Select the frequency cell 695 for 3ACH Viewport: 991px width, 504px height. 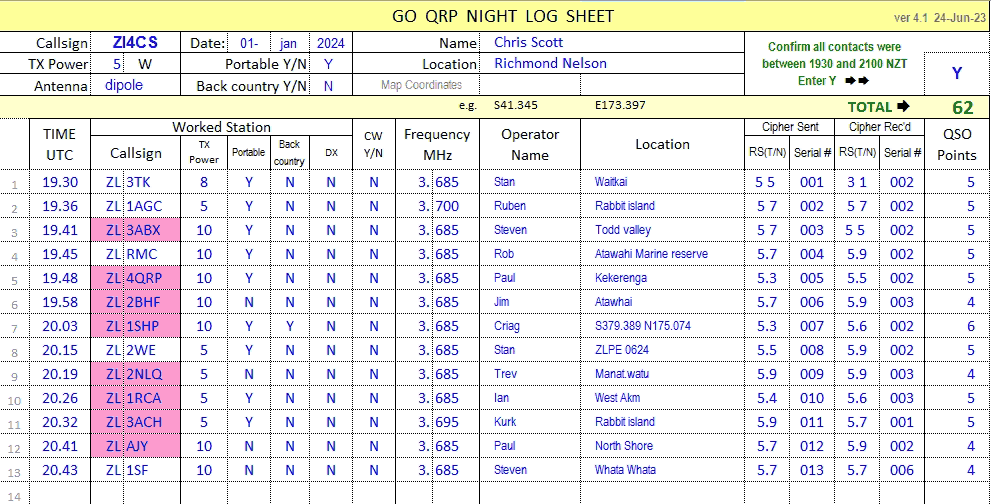pyautogui.click(x=456, y=422)
